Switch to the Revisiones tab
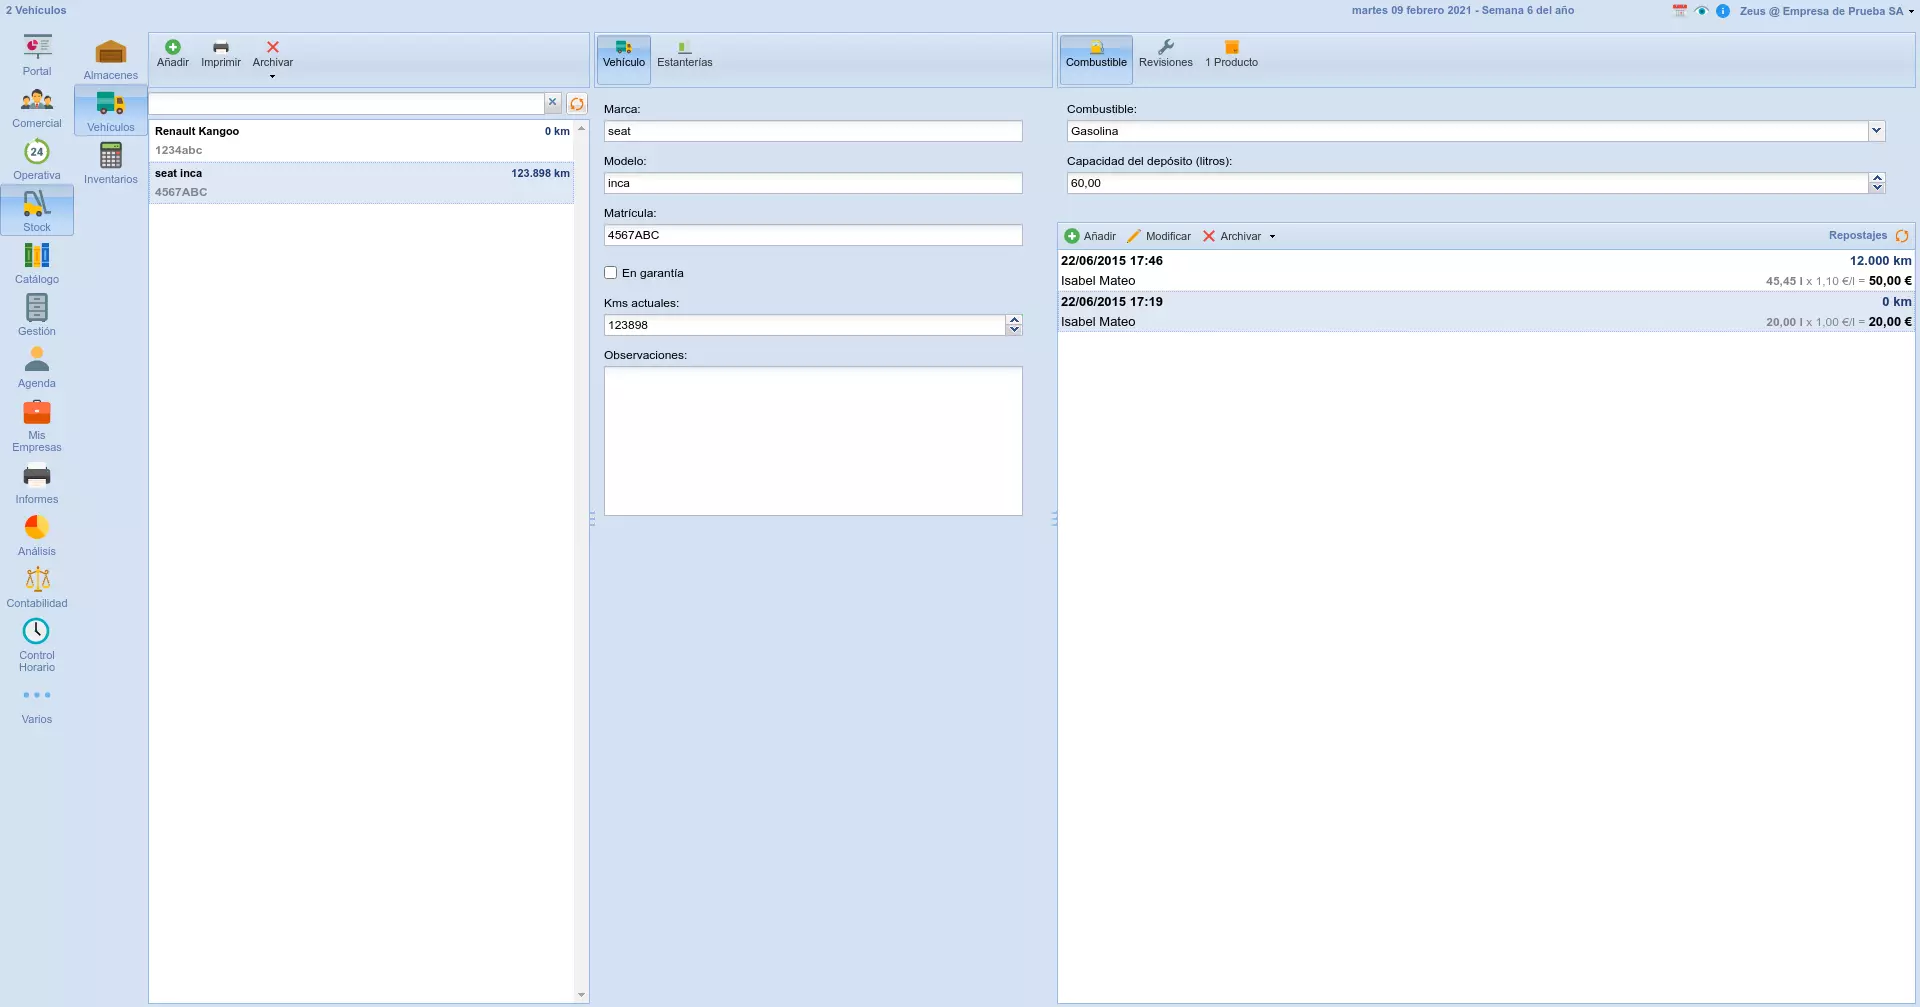The width and height of the screenshot is (1920, 1007). (1165, 53)
